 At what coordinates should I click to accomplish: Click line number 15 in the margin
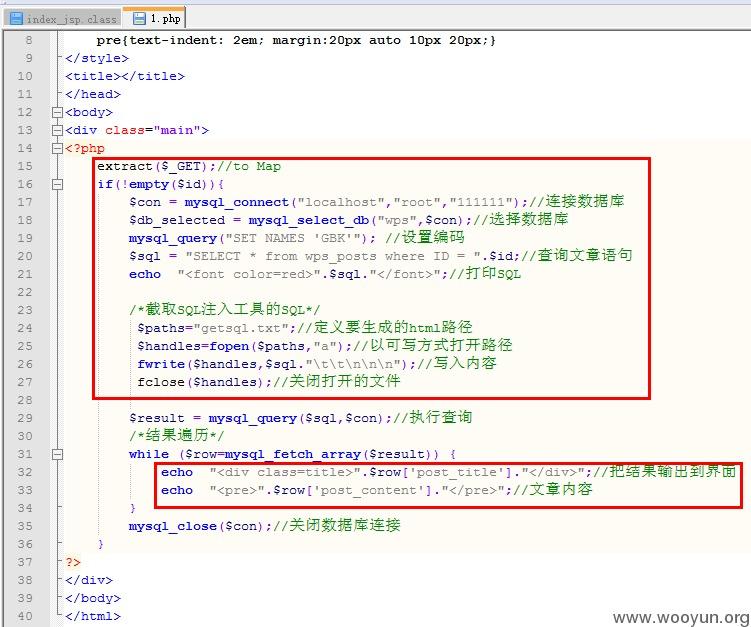[x=24, y=166]
